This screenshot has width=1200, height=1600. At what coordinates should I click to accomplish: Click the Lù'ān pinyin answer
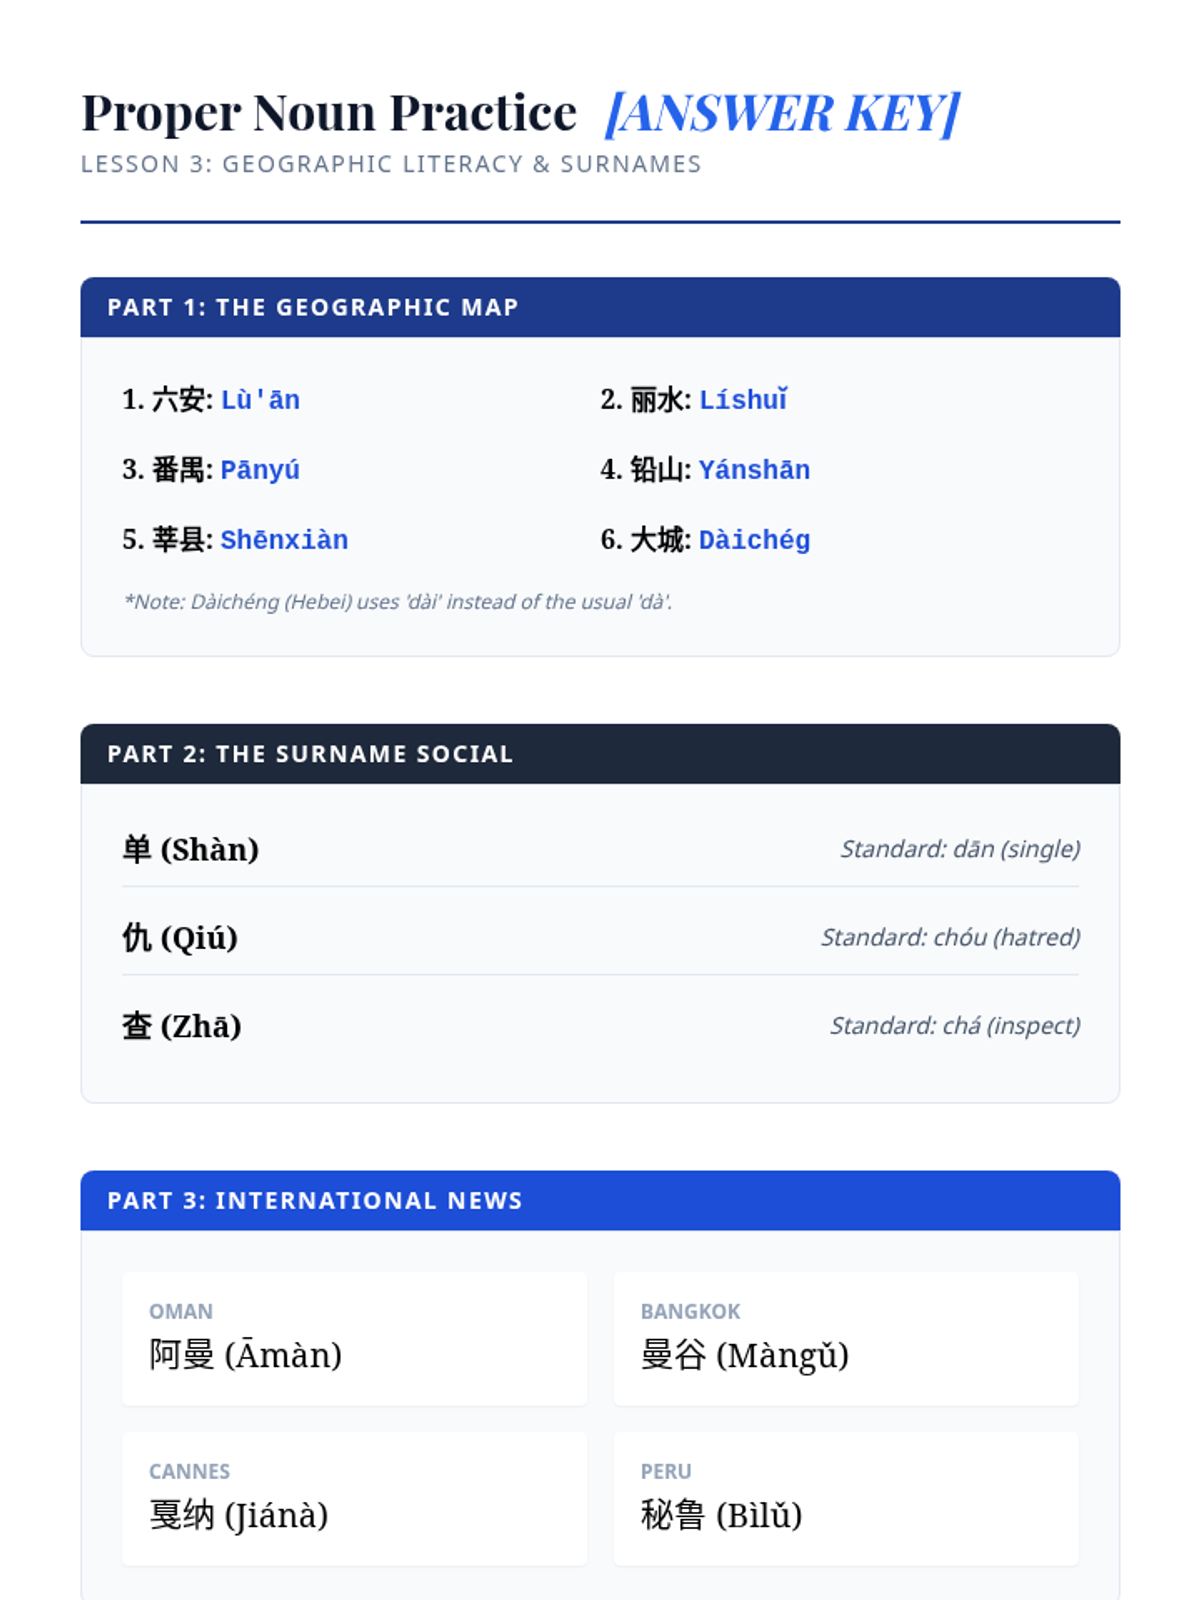coord(260,400)
